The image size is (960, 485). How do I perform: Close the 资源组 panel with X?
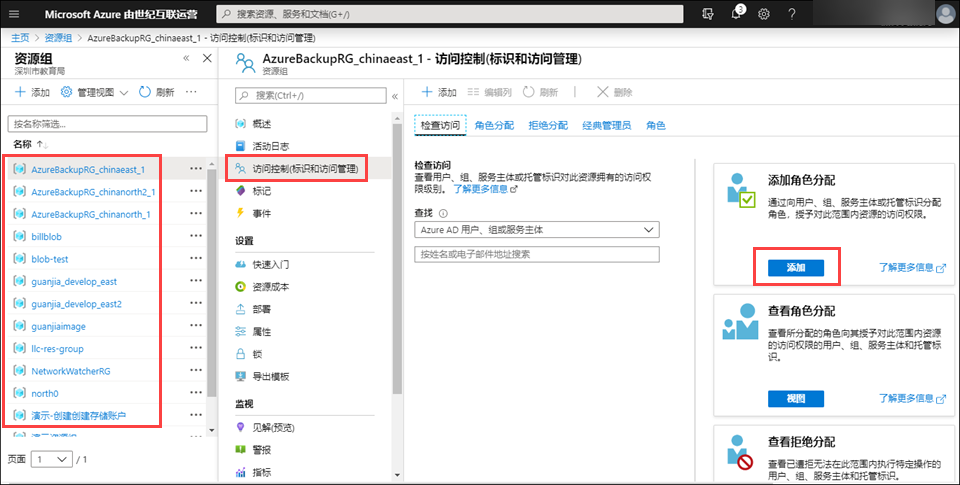[207, 59]
